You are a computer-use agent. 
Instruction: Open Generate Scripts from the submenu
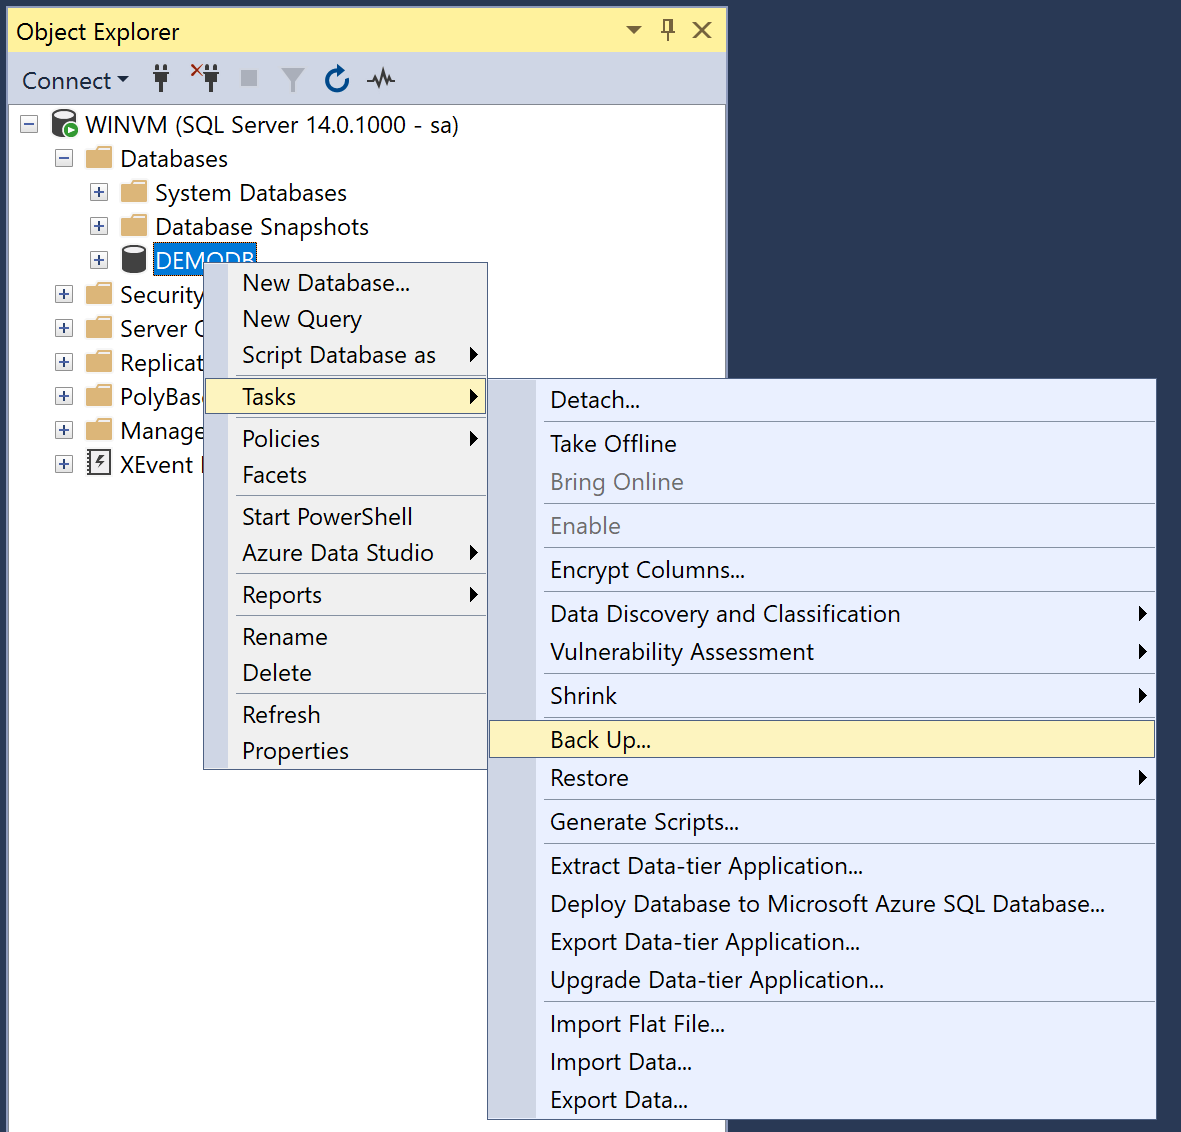pos(644,821)
